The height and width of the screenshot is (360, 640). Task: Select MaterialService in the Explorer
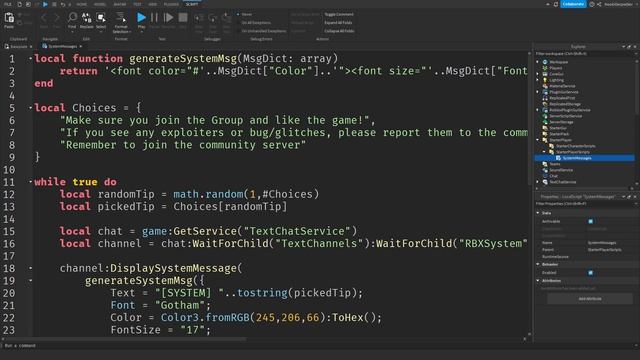tap(562, 86)
